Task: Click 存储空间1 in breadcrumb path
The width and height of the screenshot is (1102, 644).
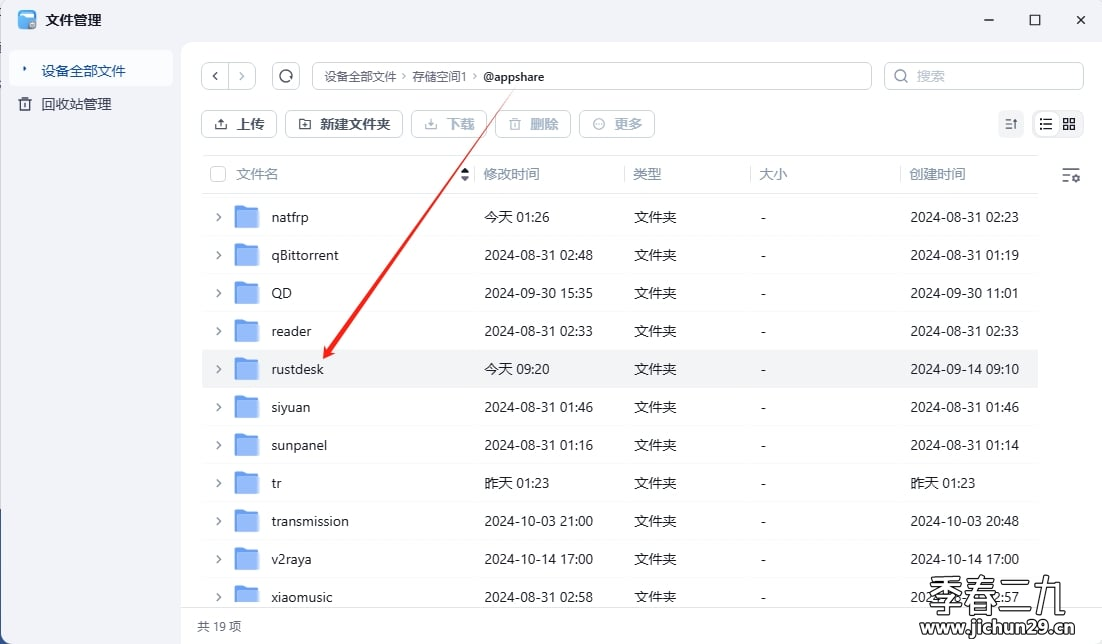Action: click(x=440, y=76)
